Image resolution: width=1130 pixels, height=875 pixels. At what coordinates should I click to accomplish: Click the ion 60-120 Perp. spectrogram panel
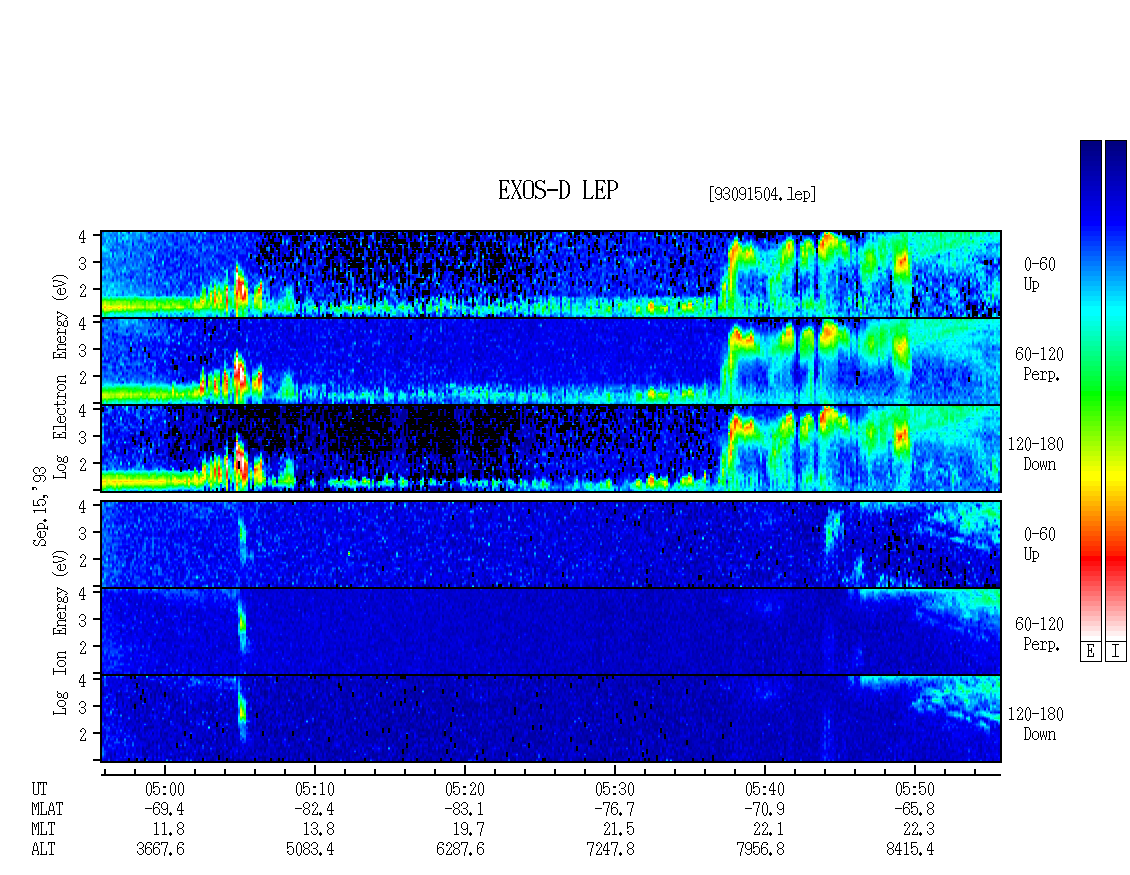(551, 631)
